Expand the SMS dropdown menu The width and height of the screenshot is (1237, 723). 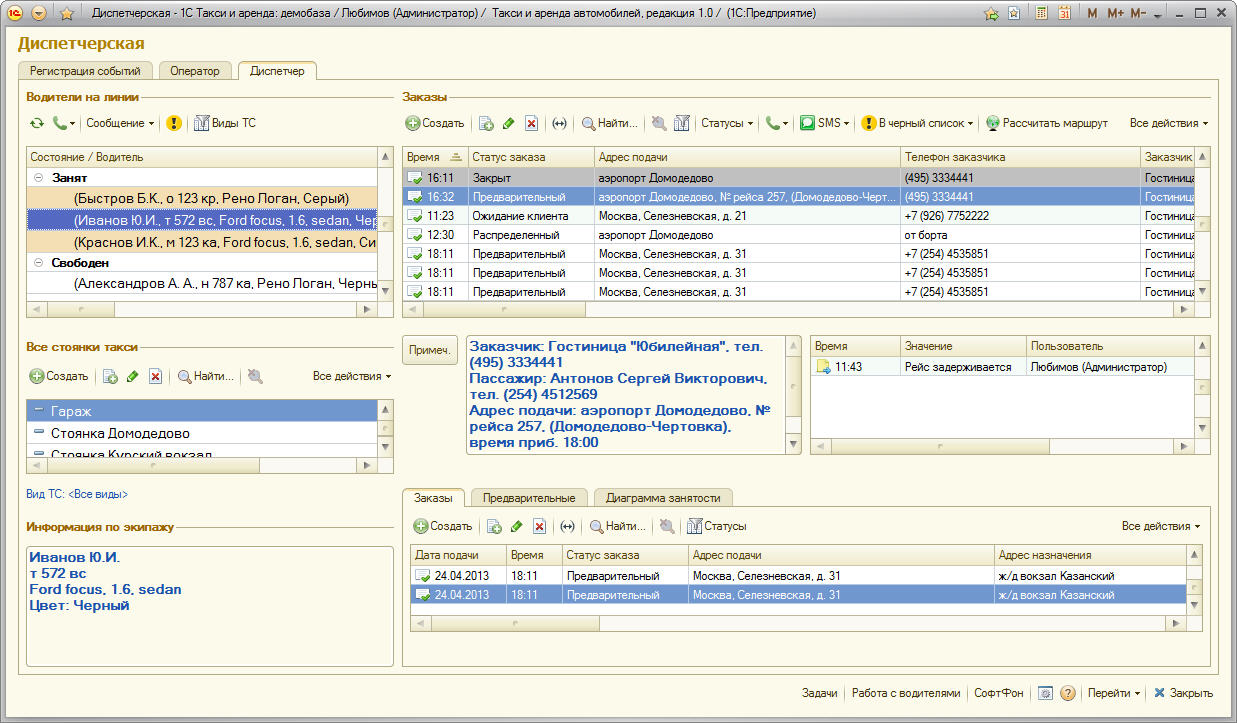[x=830, y=123]
